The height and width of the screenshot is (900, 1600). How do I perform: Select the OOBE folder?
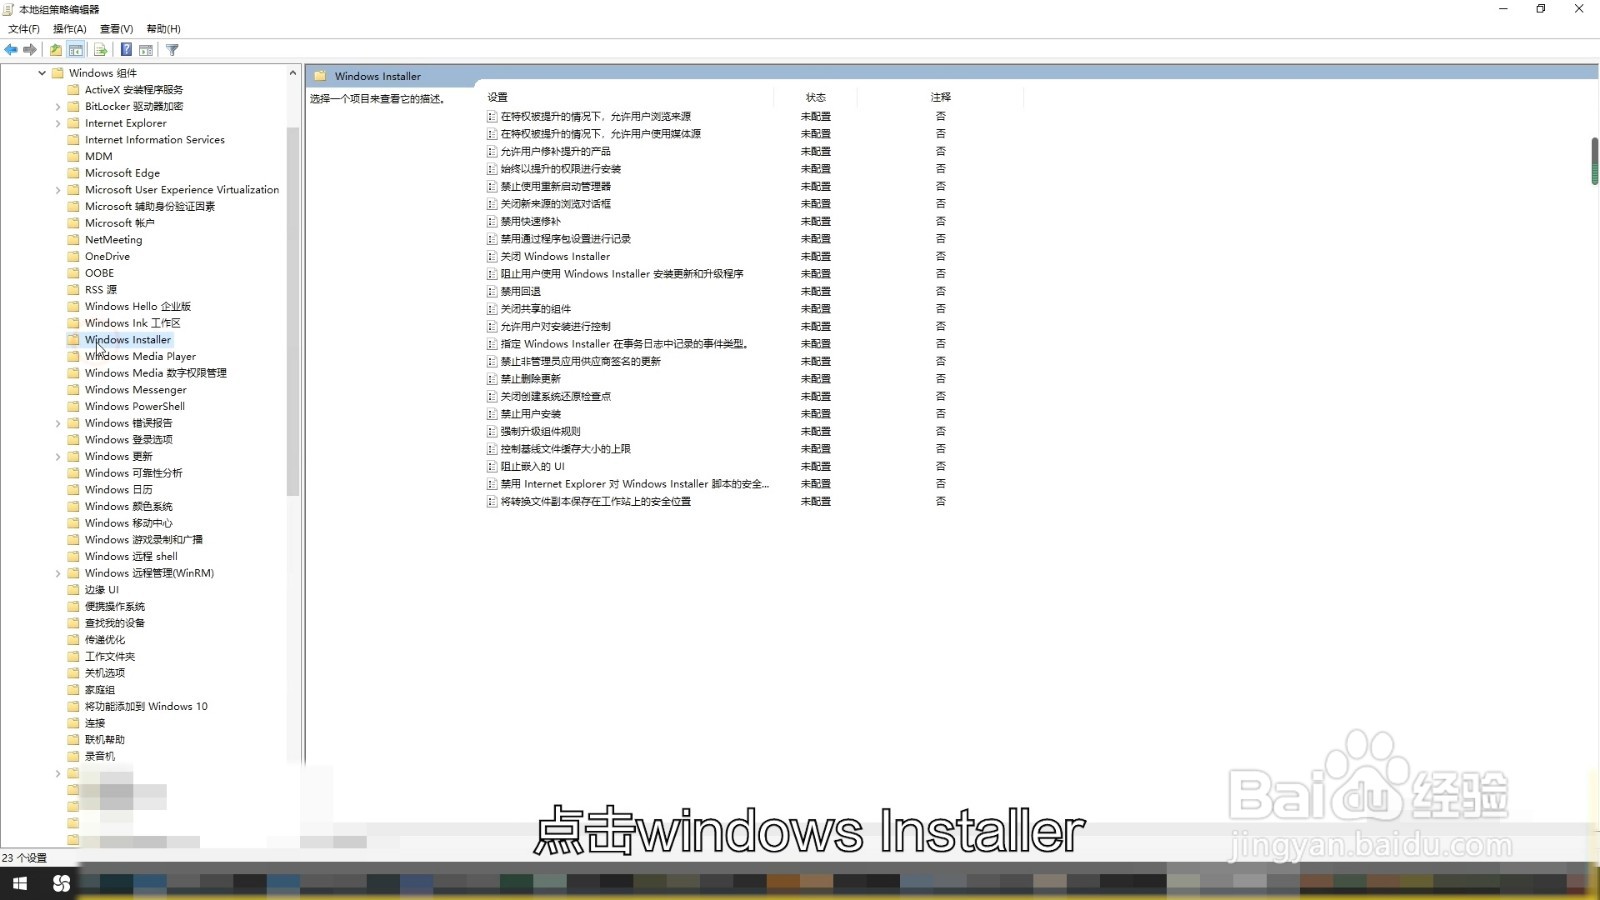(x=100, y=273)
